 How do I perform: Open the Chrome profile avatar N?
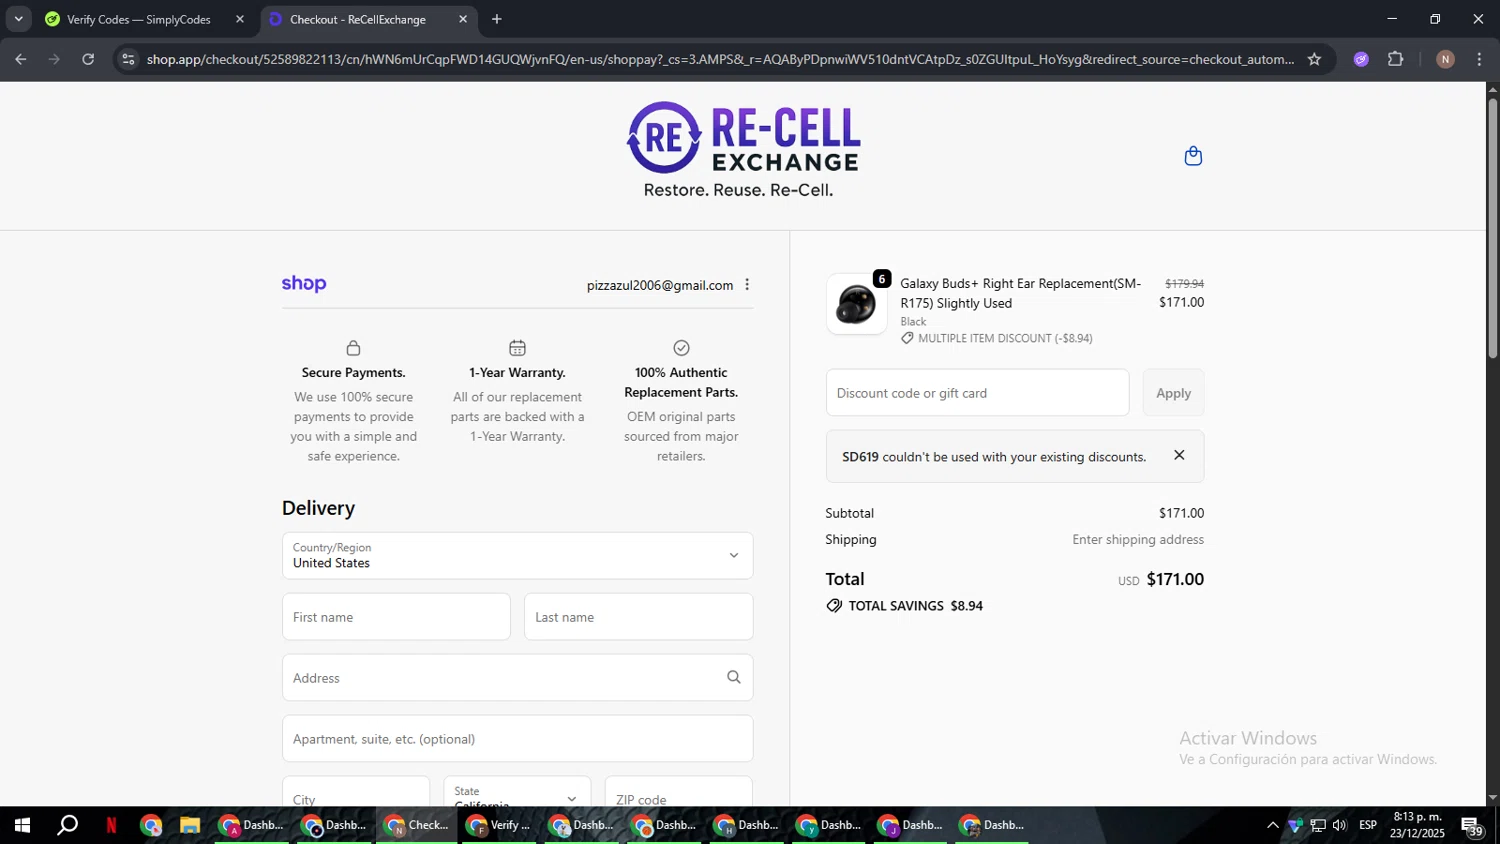[x=1445, y=59]
